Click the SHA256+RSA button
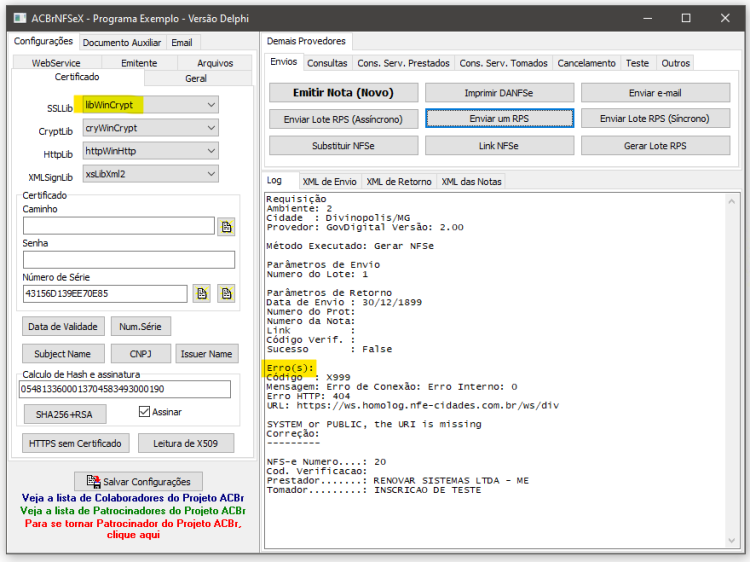The height and width of the screenshot is (562, 750). [65, 414]
